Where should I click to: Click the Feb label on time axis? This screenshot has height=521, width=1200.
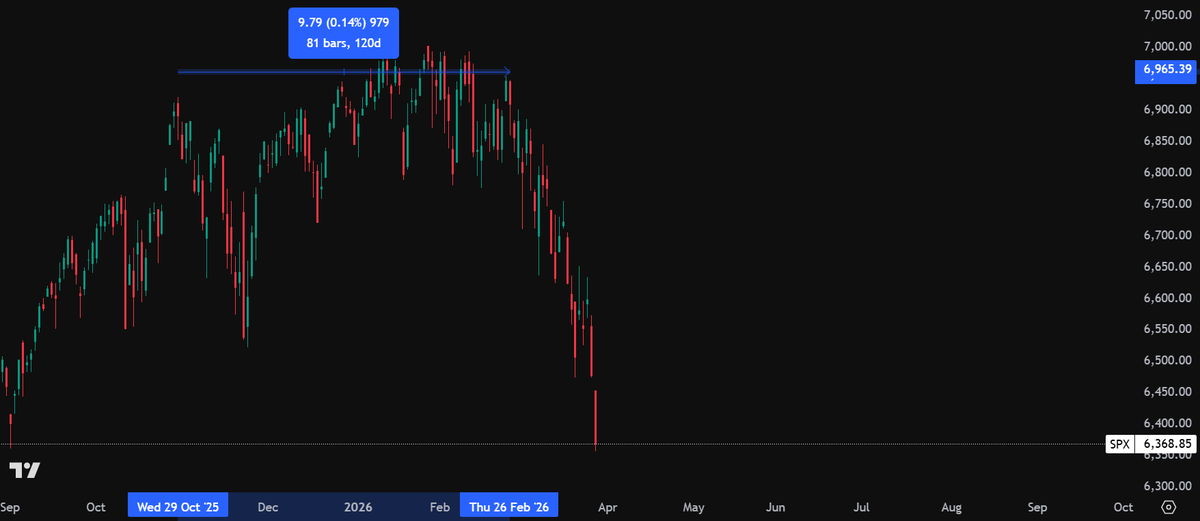pos(440,507)
